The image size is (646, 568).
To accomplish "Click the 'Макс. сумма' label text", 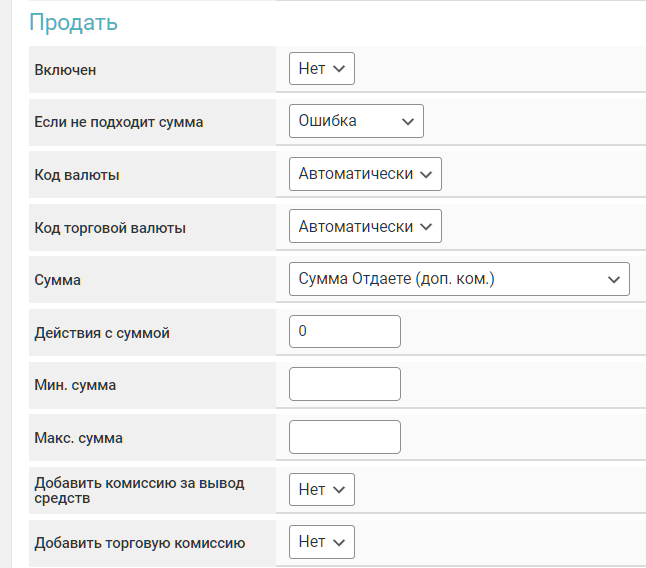I will point(78,438).
